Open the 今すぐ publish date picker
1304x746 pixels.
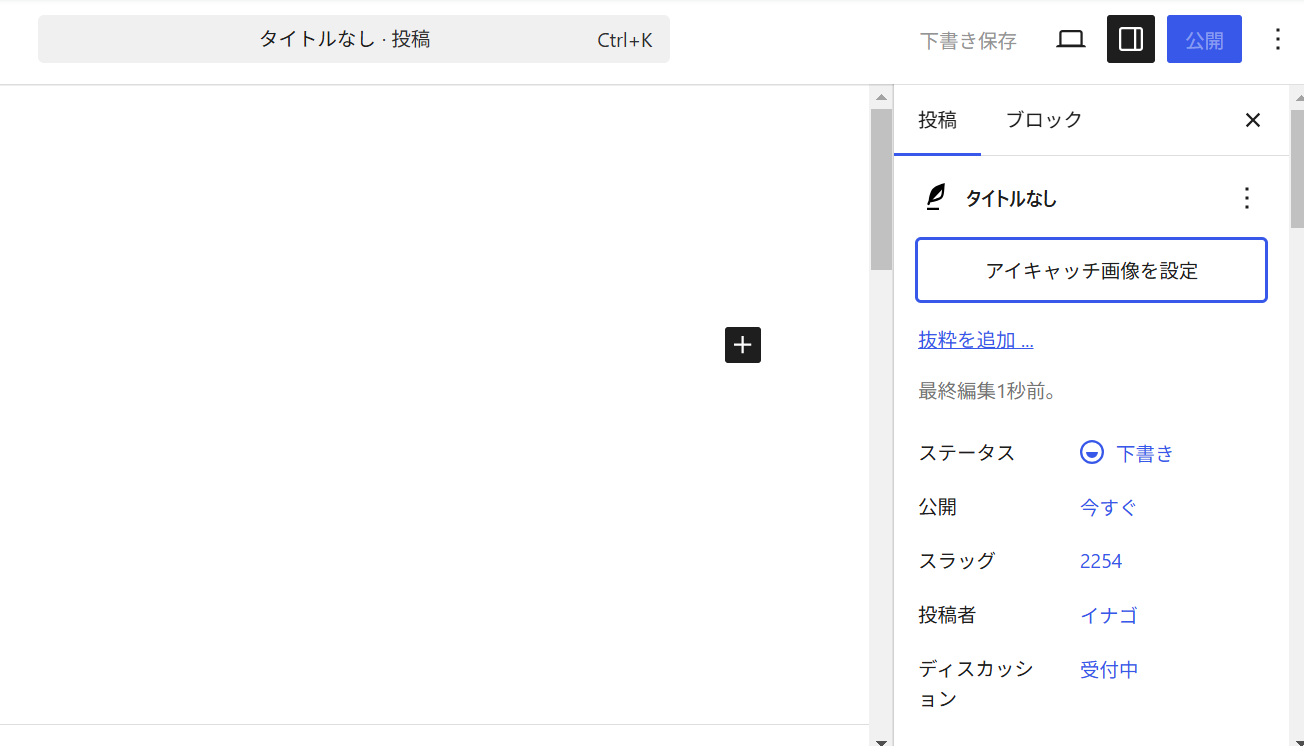[1108, 507]
